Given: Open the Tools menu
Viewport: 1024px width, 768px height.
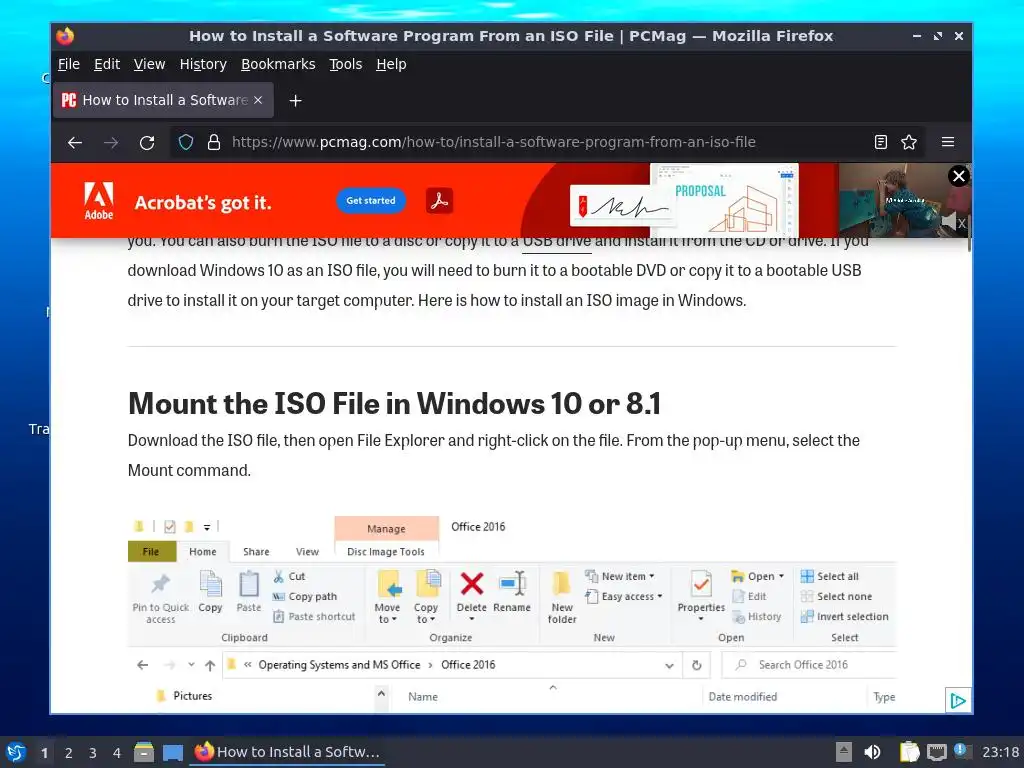Looking at the screenshot, I should [345, 64].
